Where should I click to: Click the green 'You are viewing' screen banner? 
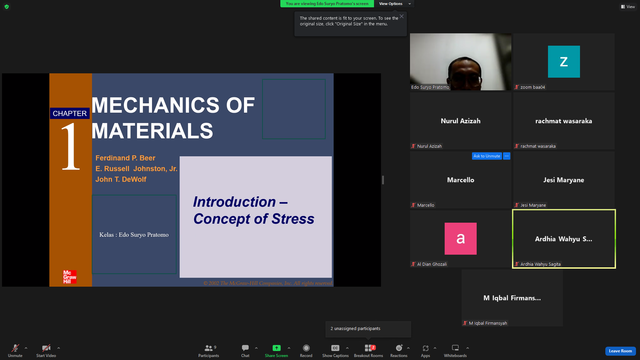coord(327,4)
